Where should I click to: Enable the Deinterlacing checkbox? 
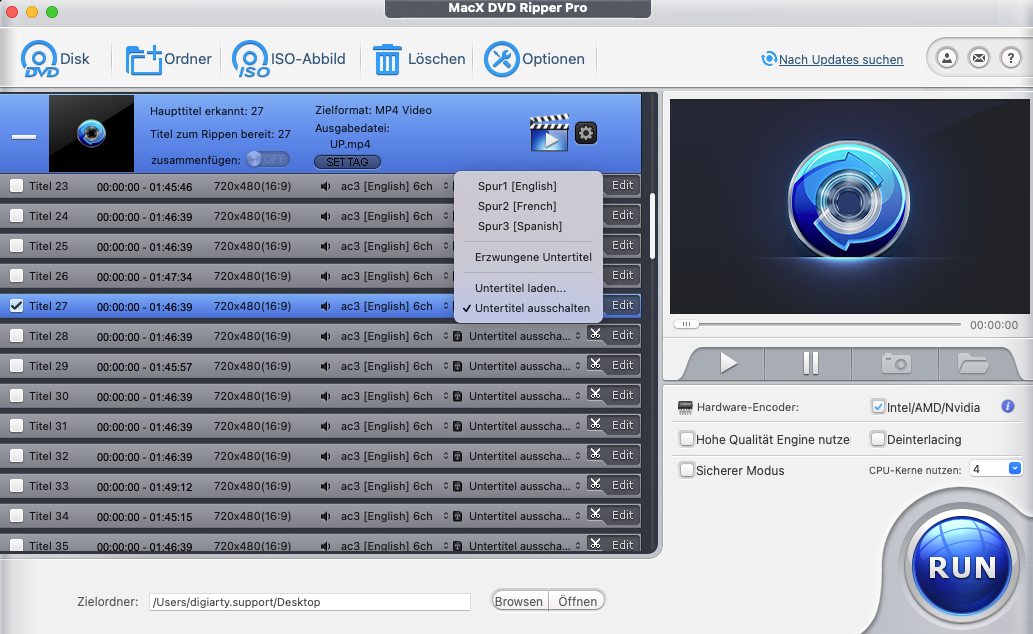878,439
